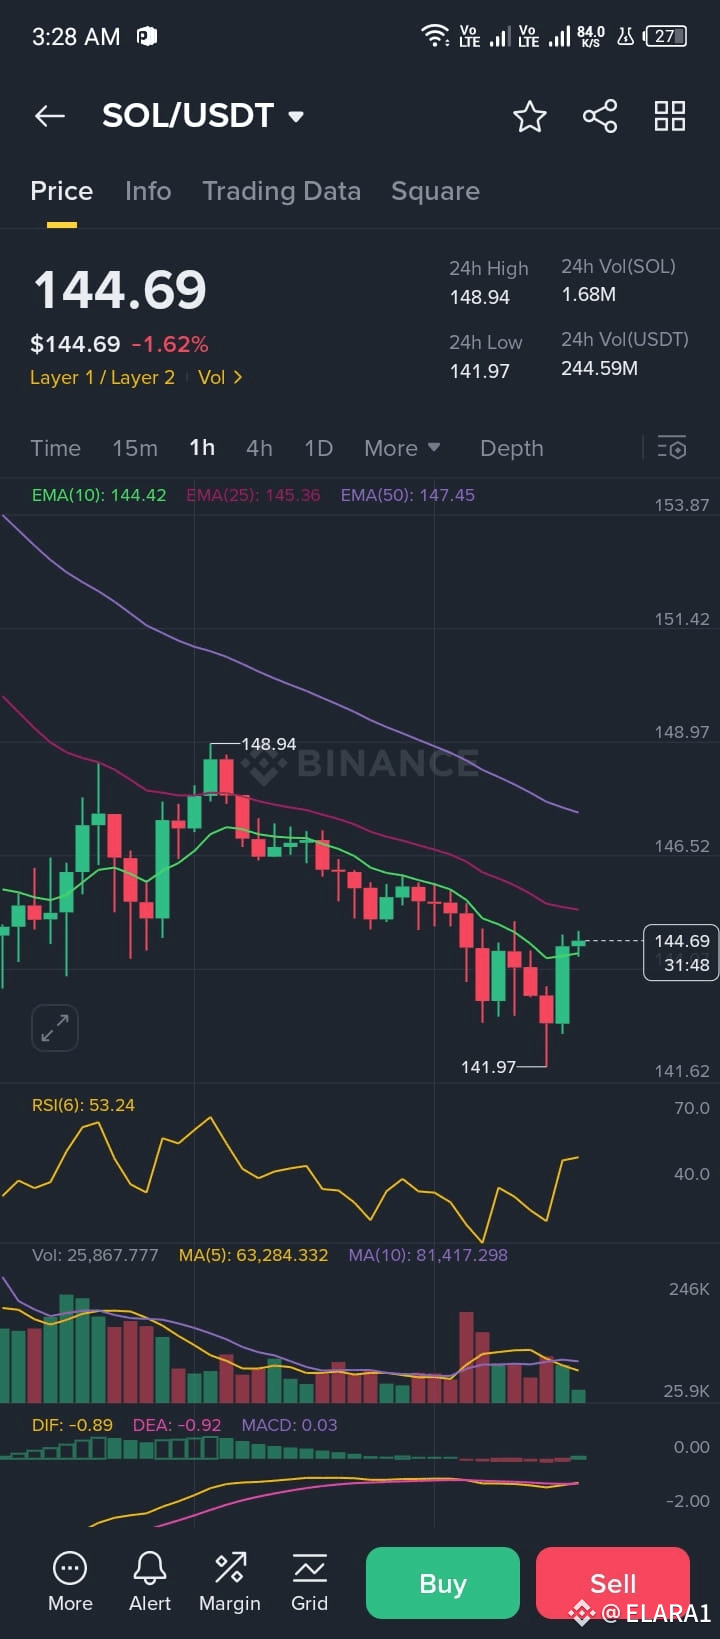Tap the Wi-Fi status bar icon

(435, 37)
